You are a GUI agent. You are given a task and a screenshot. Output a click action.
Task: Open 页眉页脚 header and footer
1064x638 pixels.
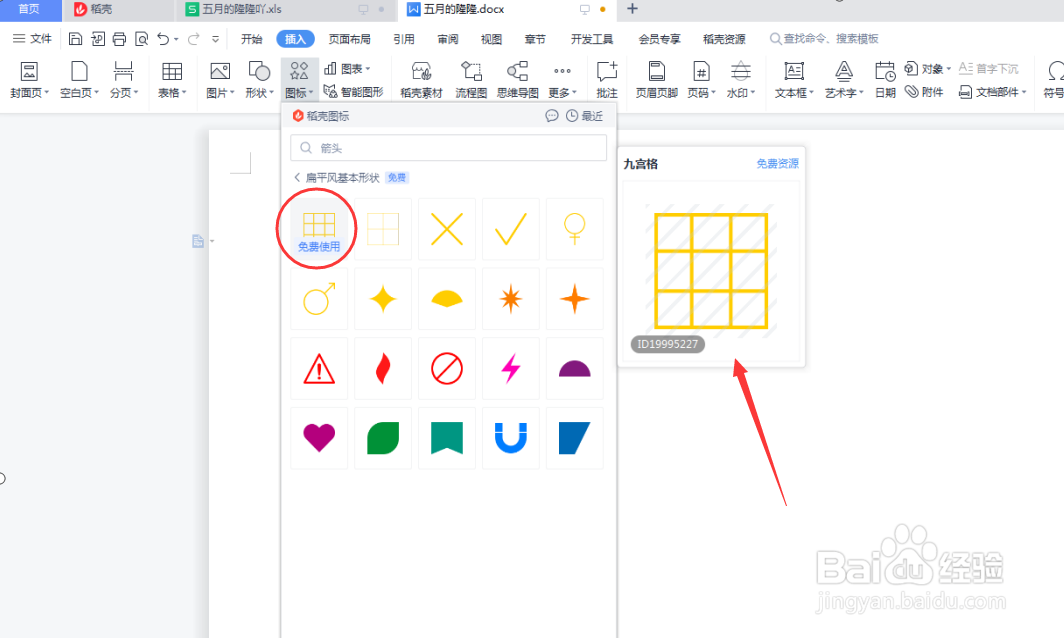coord(656,79)
